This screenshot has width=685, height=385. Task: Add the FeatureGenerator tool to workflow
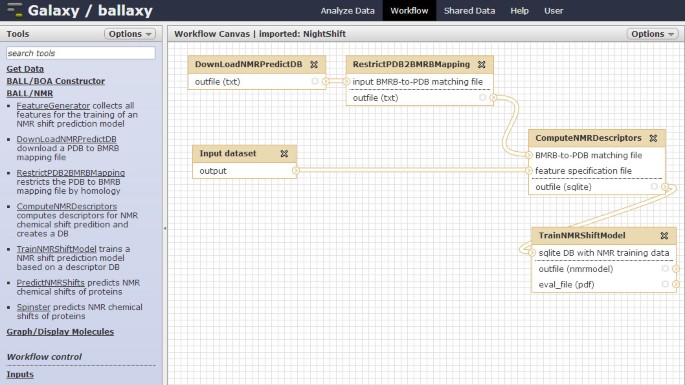pyautogui.click(x=53, y=105)
